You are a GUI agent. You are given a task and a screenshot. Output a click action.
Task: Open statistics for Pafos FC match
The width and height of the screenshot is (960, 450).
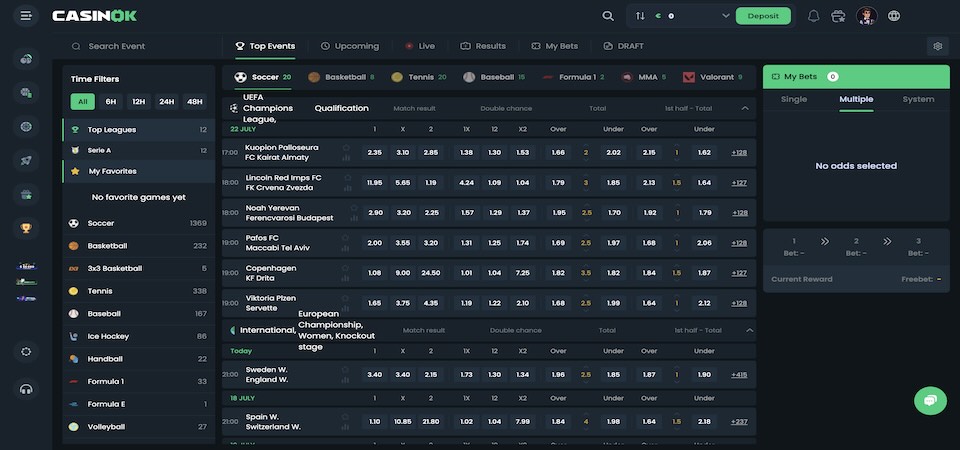[x=345, y=248]
